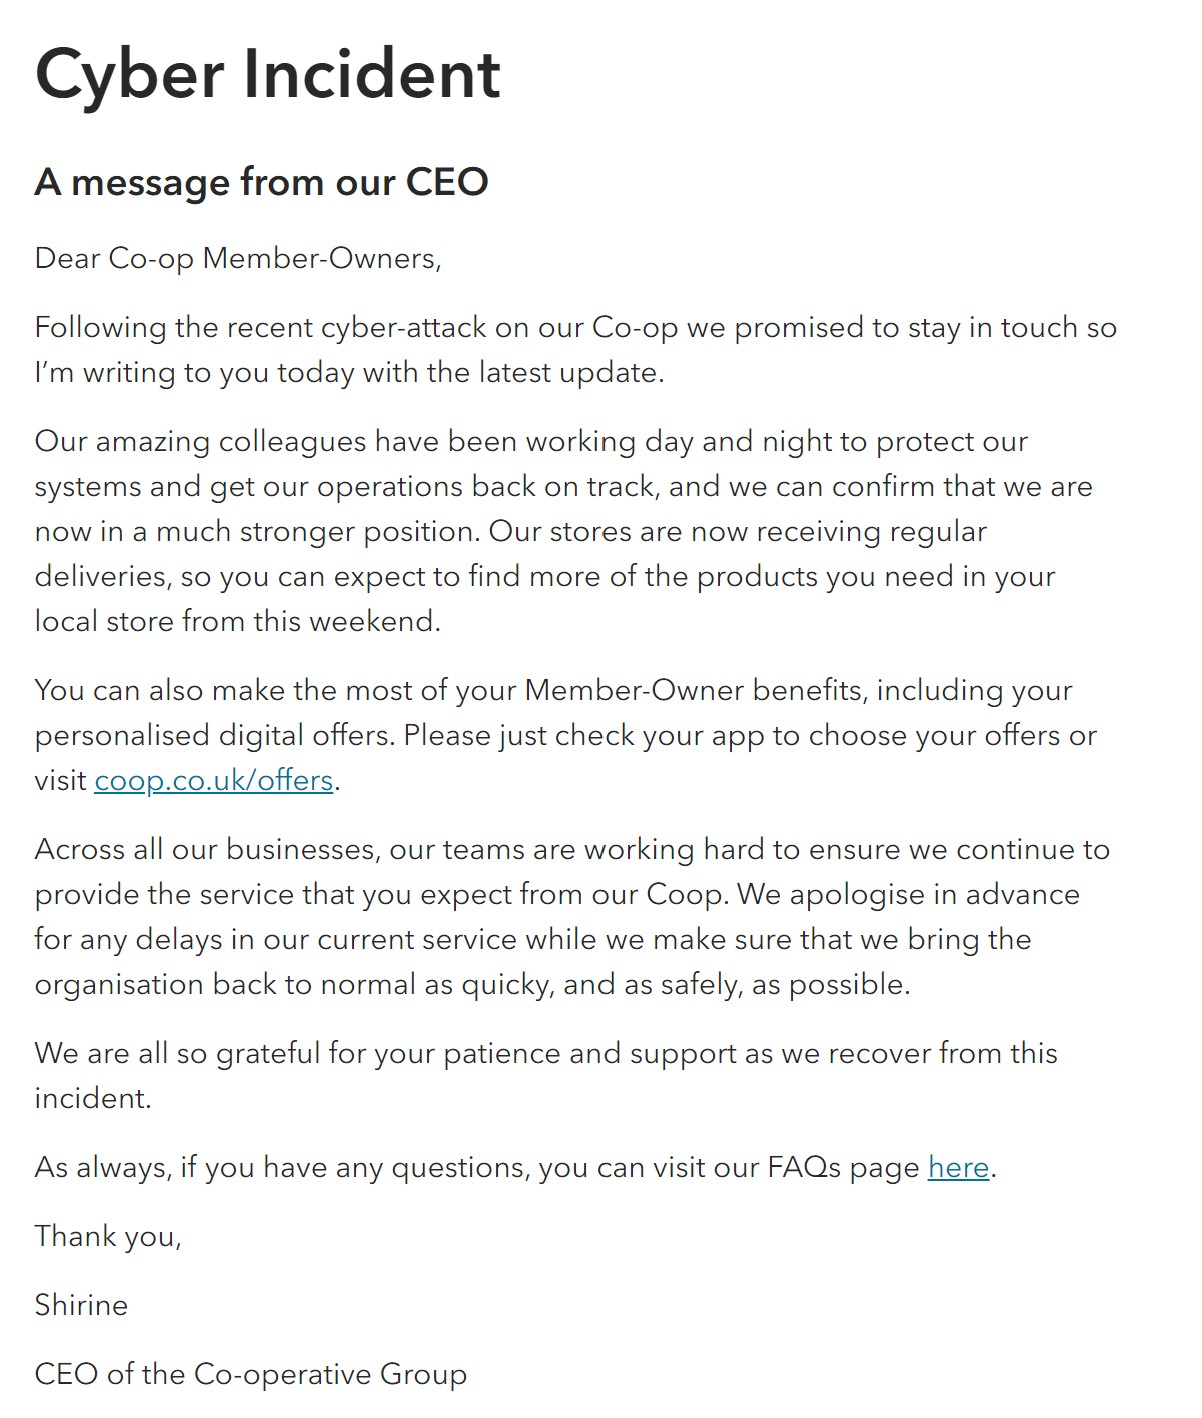The height and width of the screenshot is (1418, 1202).
Task: Click the word "FAQs" in the questions sentence
Action: (x=804, y=1167)
